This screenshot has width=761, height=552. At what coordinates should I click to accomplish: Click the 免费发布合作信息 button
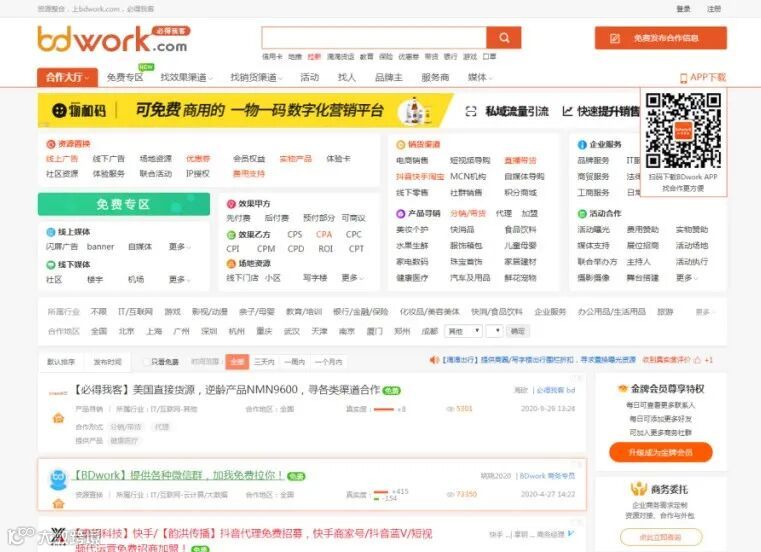661,38
